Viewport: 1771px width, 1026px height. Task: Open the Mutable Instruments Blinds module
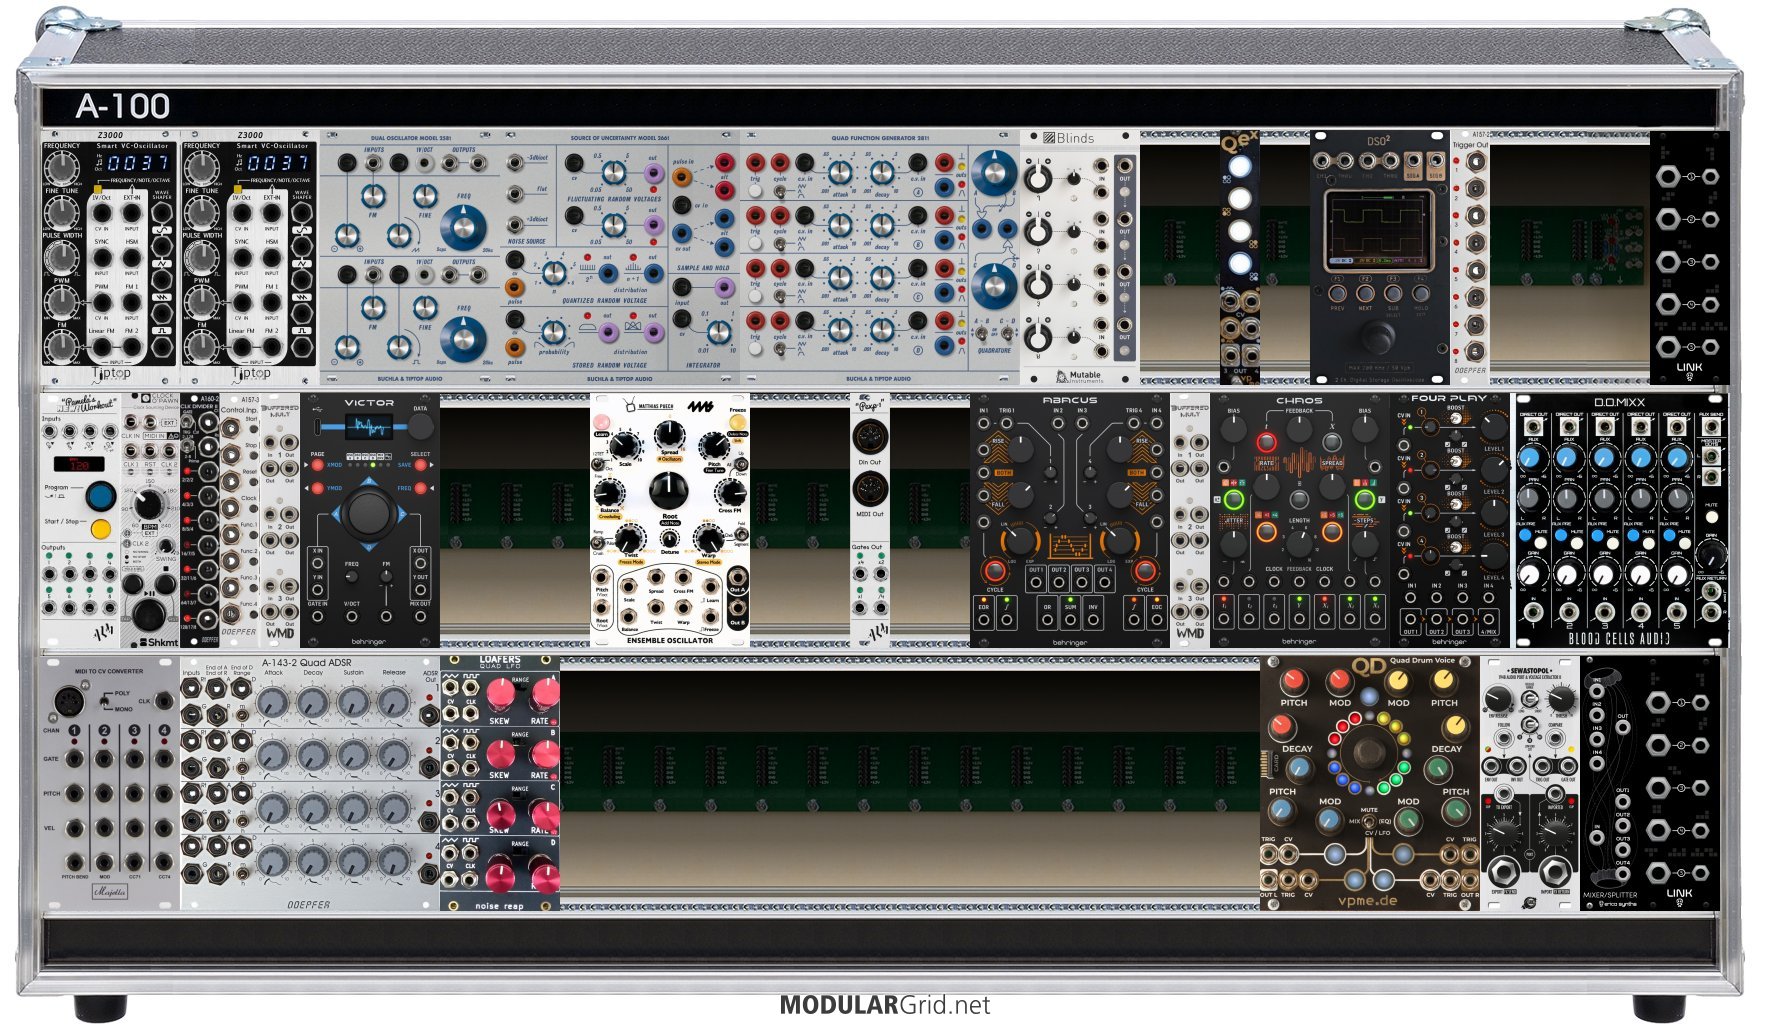tap(1080, 257)
